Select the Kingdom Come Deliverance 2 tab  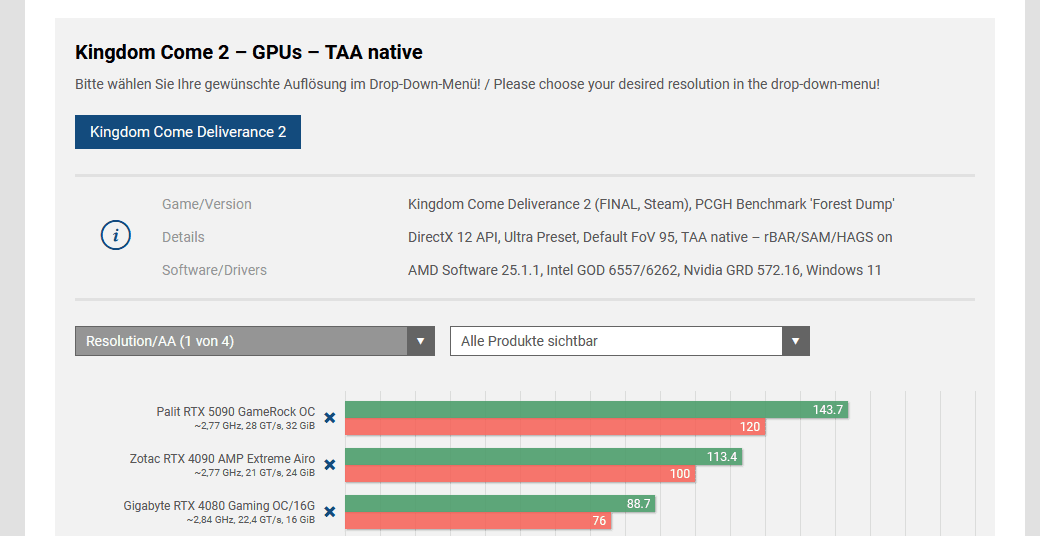(x=188, y=132)
